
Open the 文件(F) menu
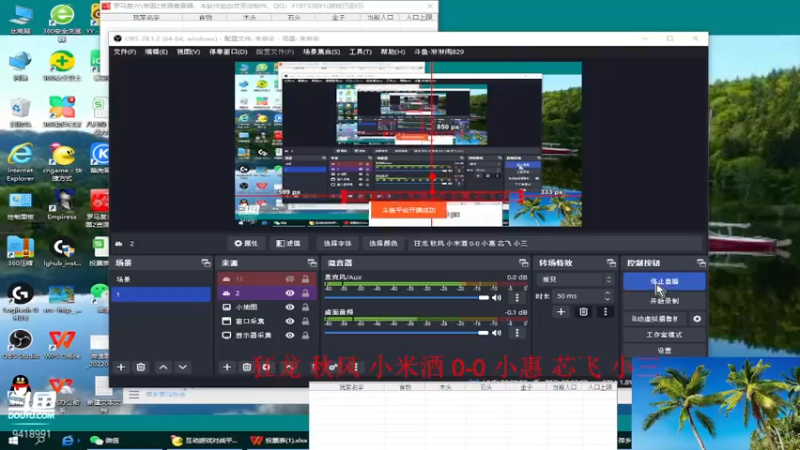[124, 52]
